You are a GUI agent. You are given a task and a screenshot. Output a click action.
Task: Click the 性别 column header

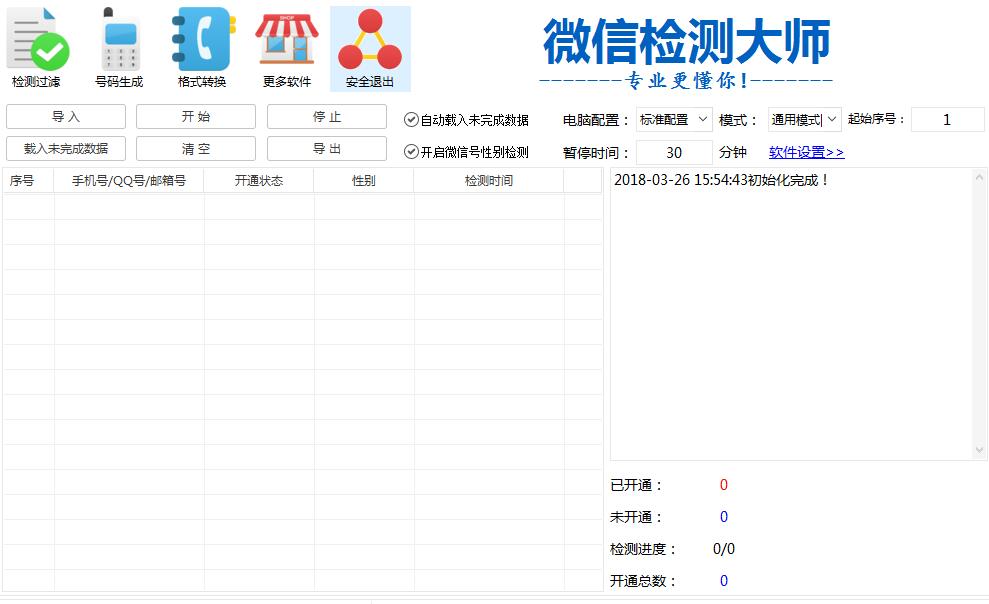click(x=364, y=181)
